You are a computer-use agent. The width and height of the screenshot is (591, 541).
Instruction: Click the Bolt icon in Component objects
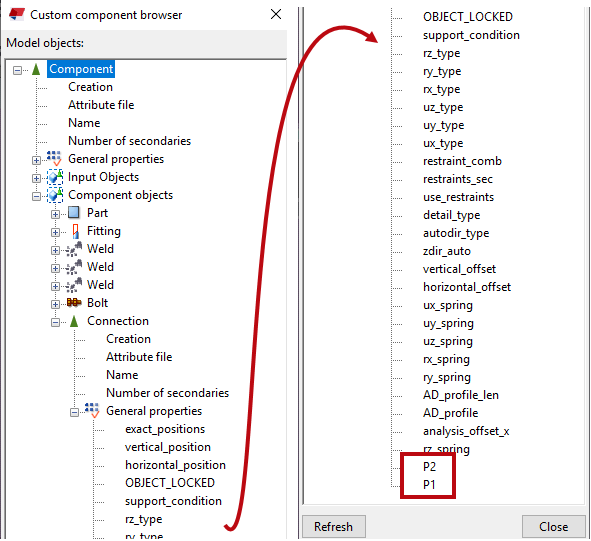click(x=74, y=302)
